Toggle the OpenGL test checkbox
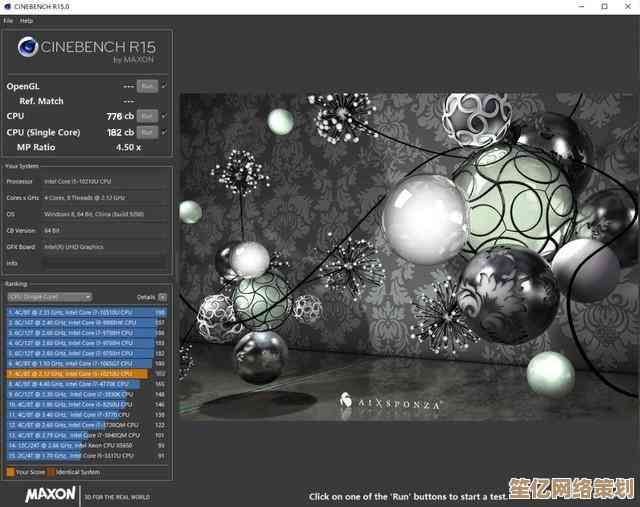Screen dimensions: 640x507 click(x=164, y=86)
